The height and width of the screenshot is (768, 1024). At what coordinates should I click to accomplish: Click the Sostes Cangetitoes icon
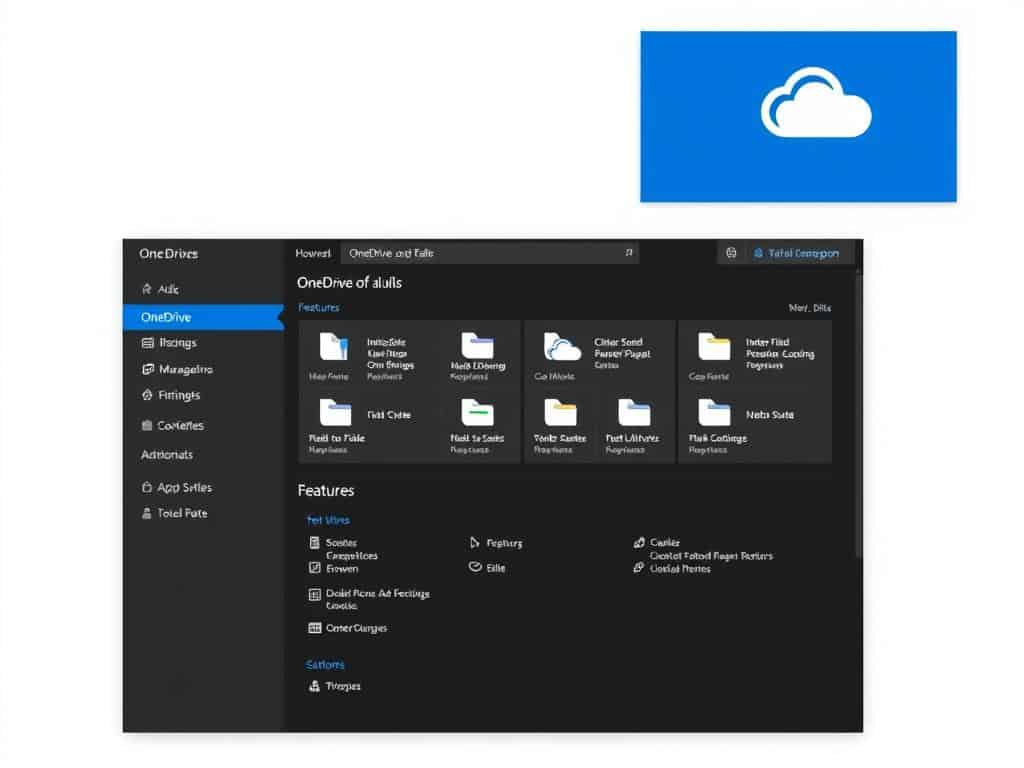pyautogui.click(x=314, y=542)
